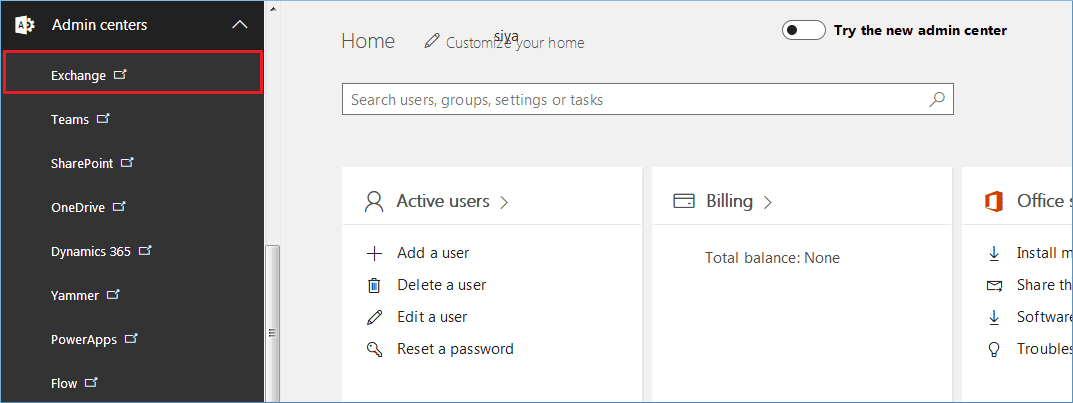Screen dimensions: 1073x403
Task: Click the plus icon for Add a user
Action: tap(374, 254)
